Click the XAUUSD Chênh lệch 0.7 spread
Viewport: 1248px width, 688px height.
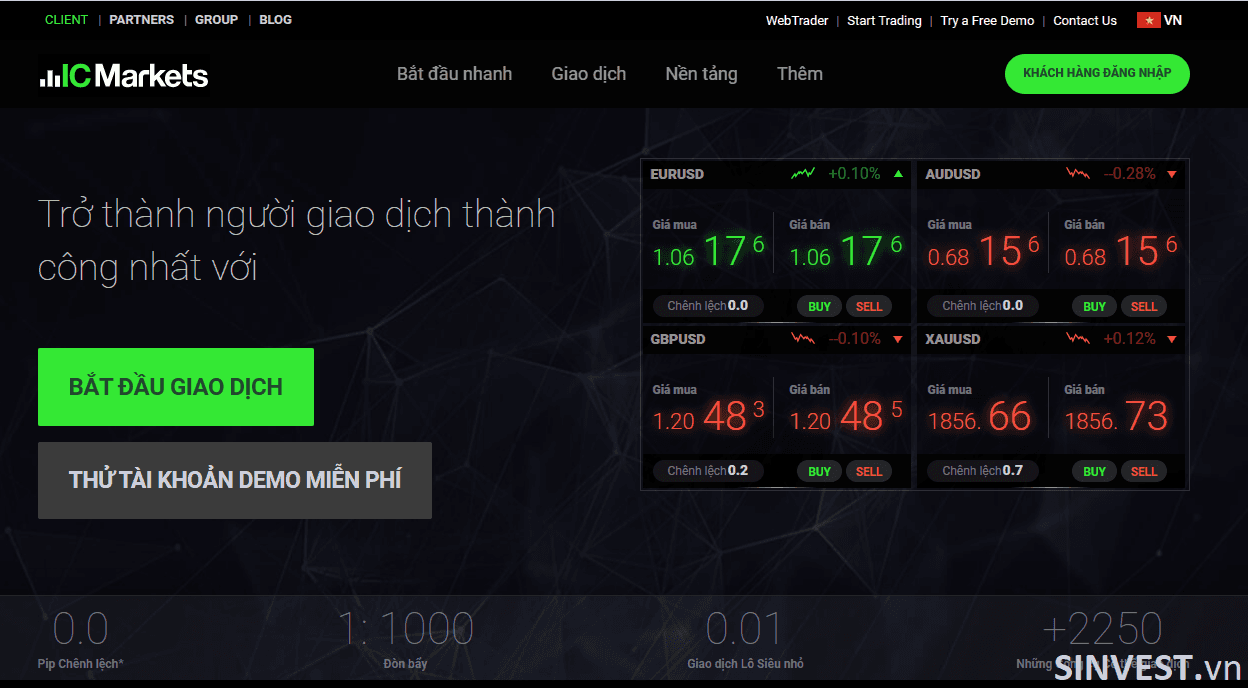[x=983, y=471]
